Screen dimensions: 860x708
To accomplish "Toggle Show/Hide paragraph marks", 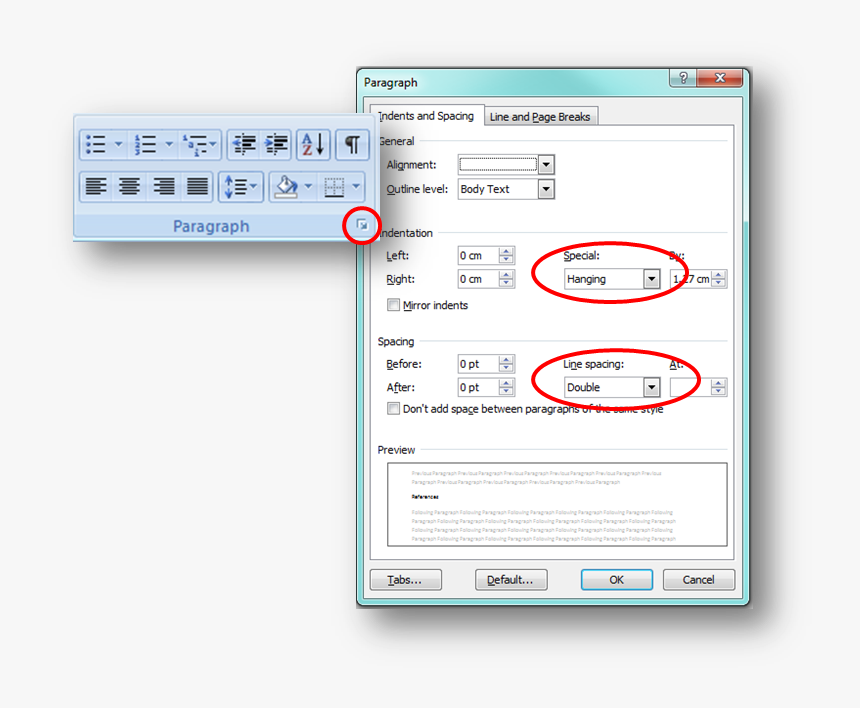I will tap(351, 145).
